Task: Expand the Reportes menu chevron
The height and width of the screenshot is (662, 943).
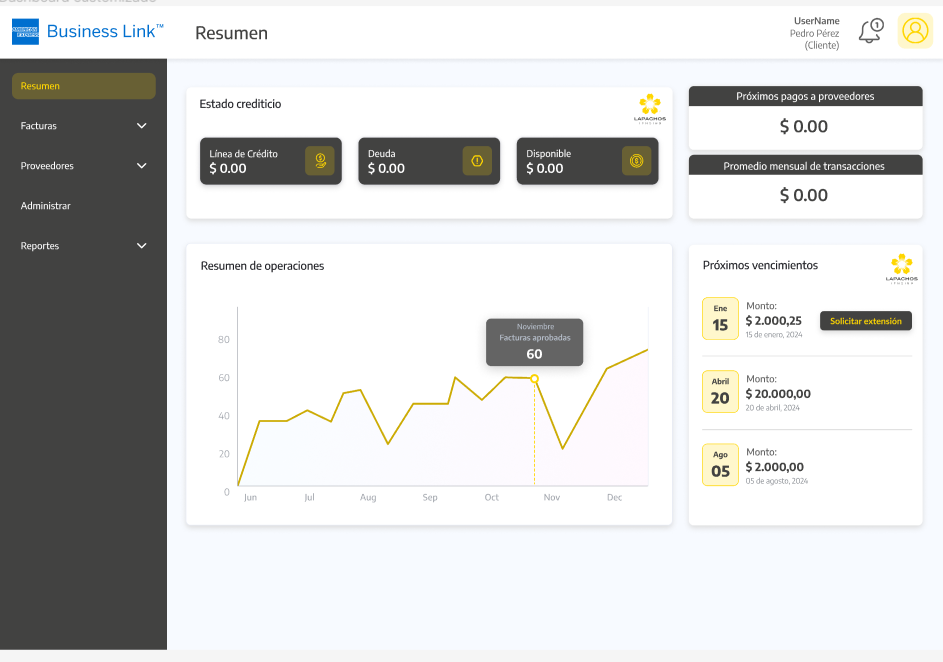Action: tap(141, 246)
